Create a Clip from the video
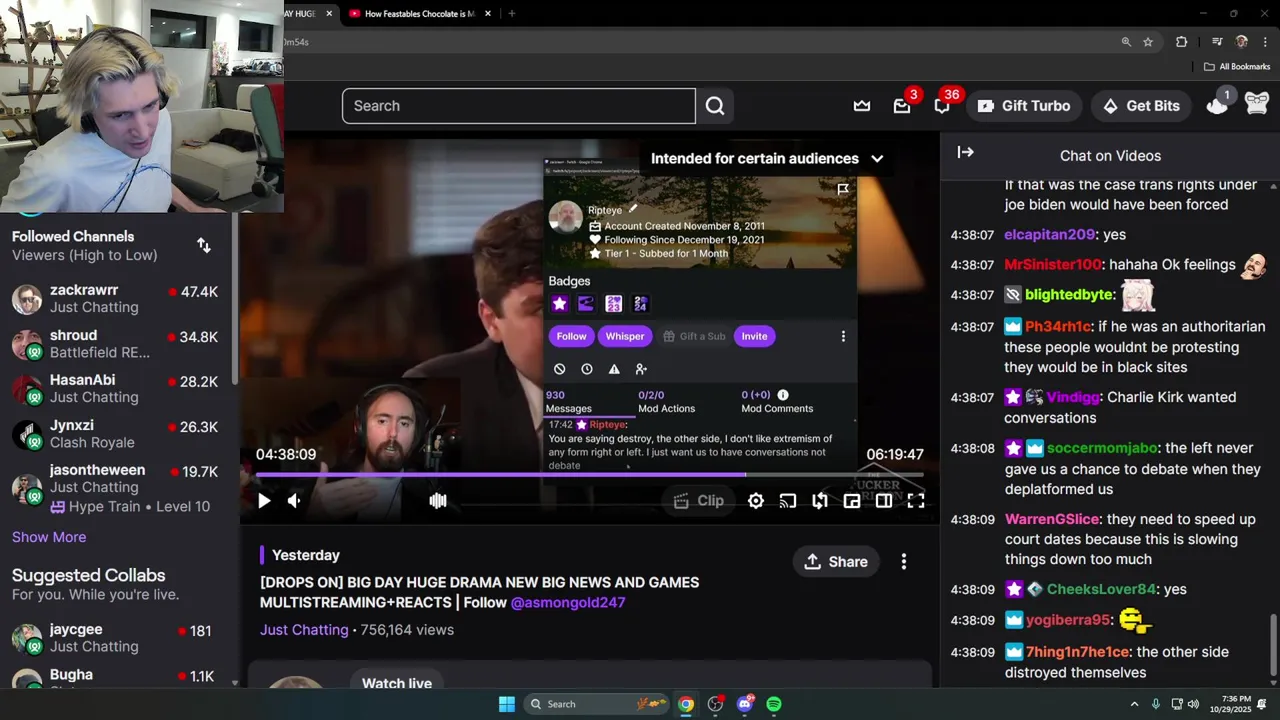 [699, 501]
